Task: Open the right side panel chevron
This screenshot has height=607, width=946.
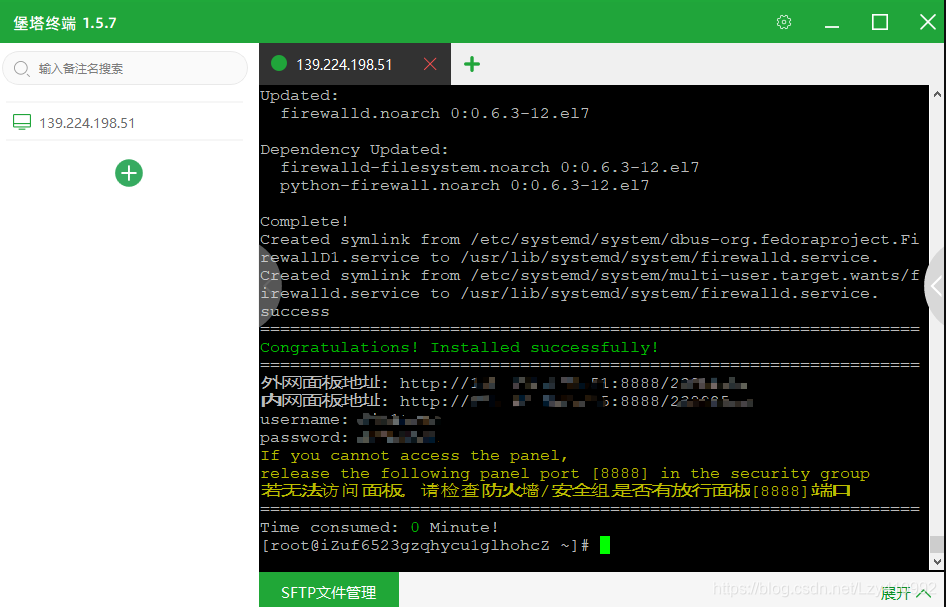Action: pos(936,286)
